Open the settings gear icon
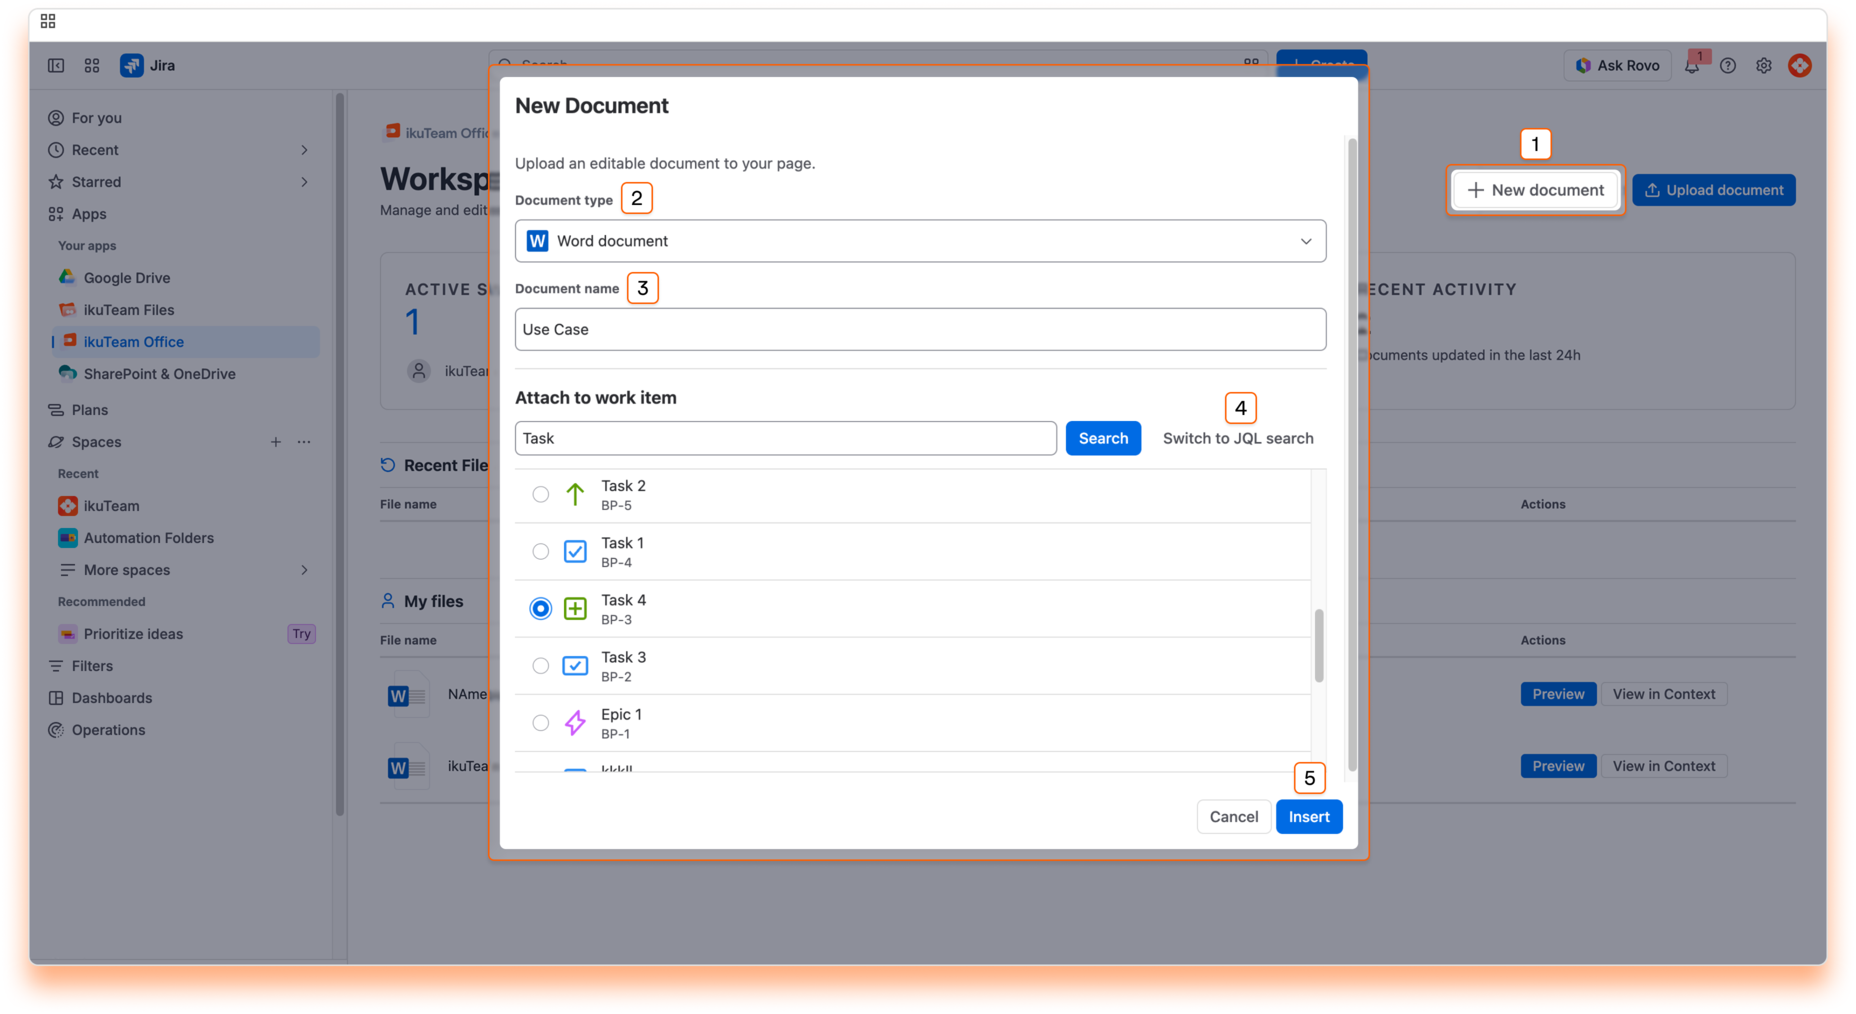The width and height of the screenshot is (1856, 1014). (x=1764, y=65)
